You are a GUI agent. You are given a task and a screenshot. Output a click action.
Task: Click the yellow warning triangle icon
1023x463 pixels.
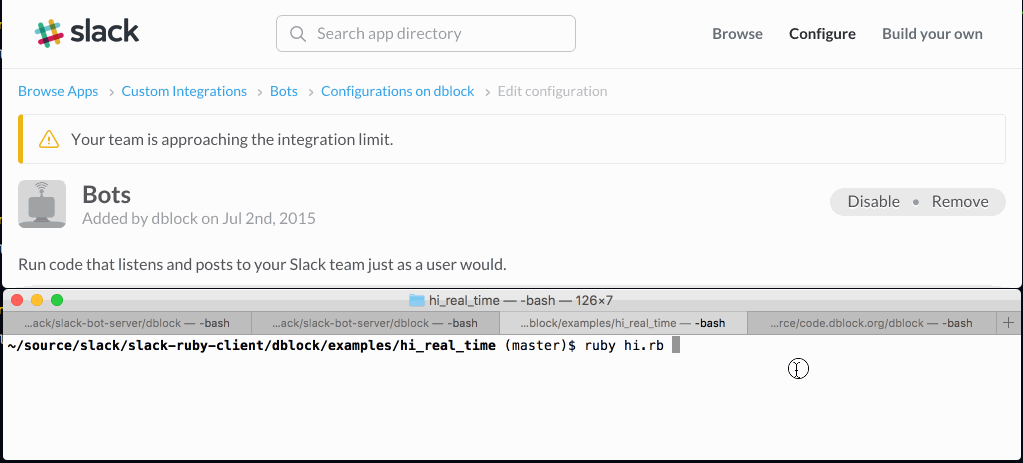click(49, 139)
